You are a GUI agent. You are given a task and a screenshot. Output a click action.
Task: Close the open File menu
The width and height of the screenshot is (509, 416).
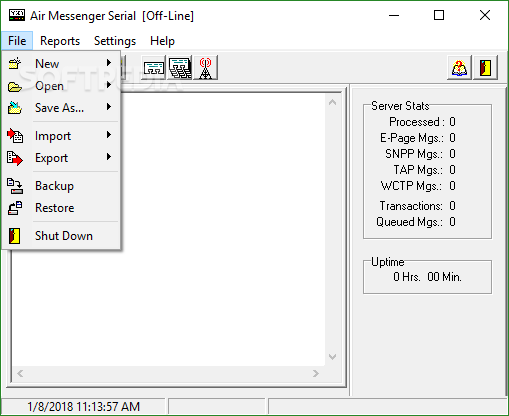(17, 41)
